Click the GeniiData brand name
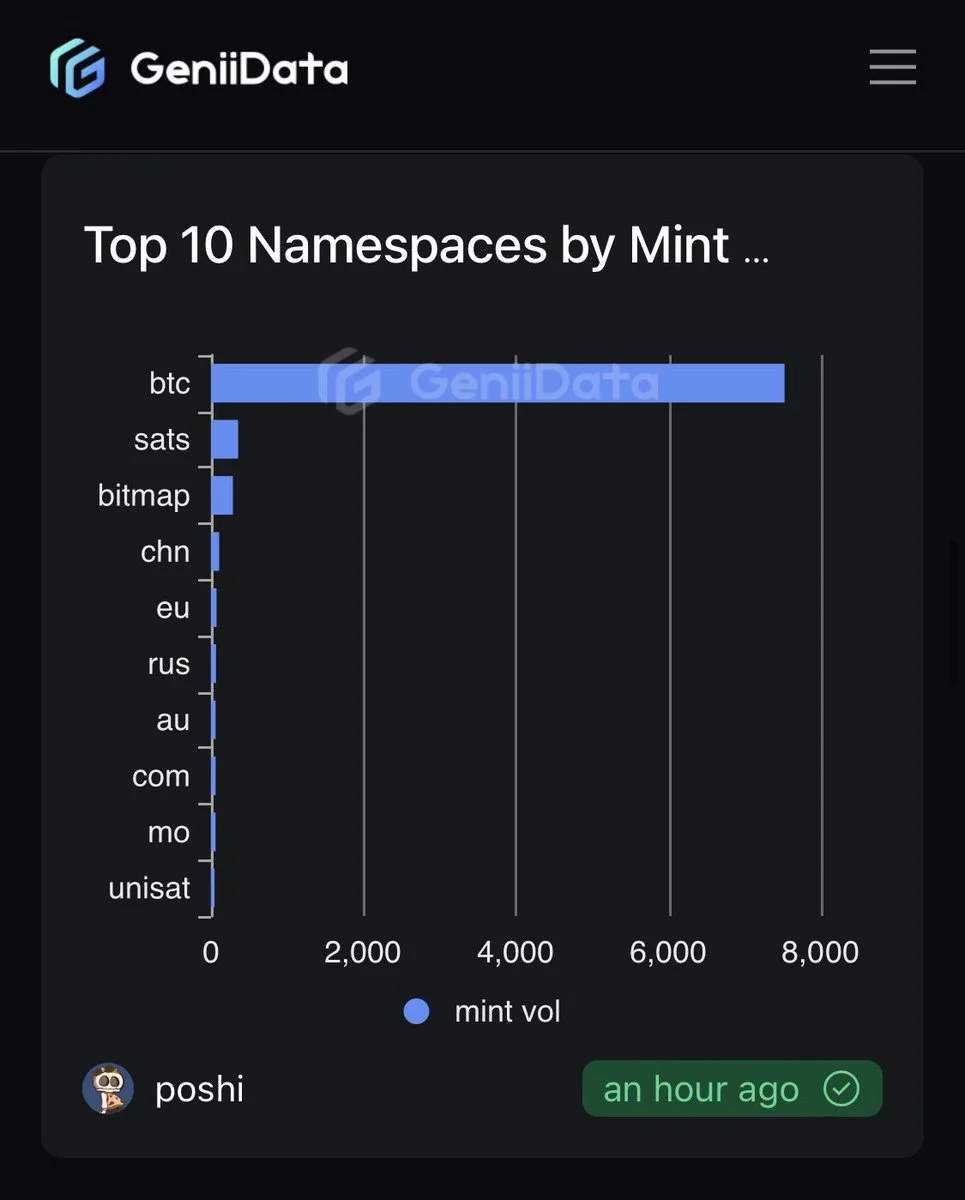 click(239, 69)
